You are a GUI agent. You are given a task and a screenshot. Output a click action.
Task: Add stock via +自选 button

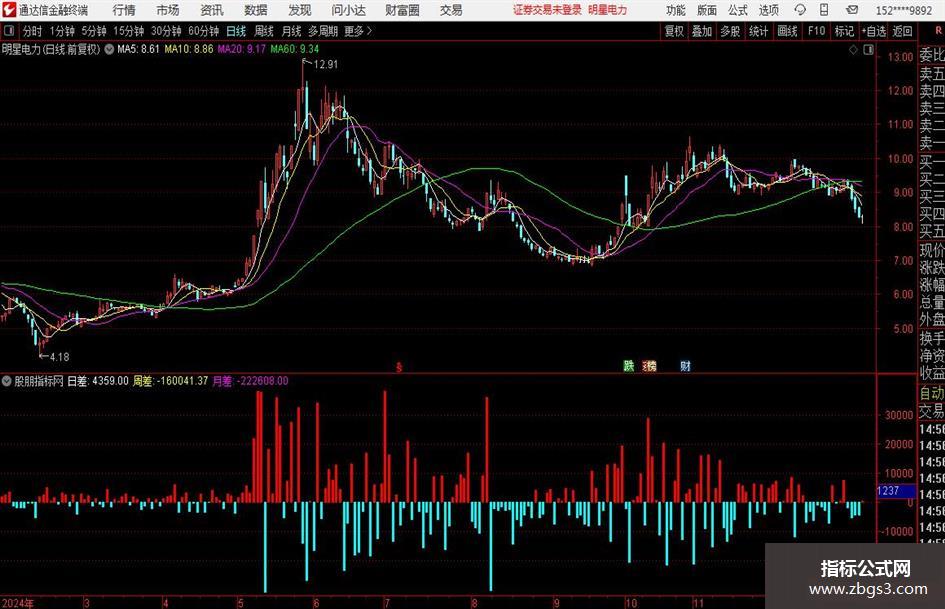click(x=874, y=31)
